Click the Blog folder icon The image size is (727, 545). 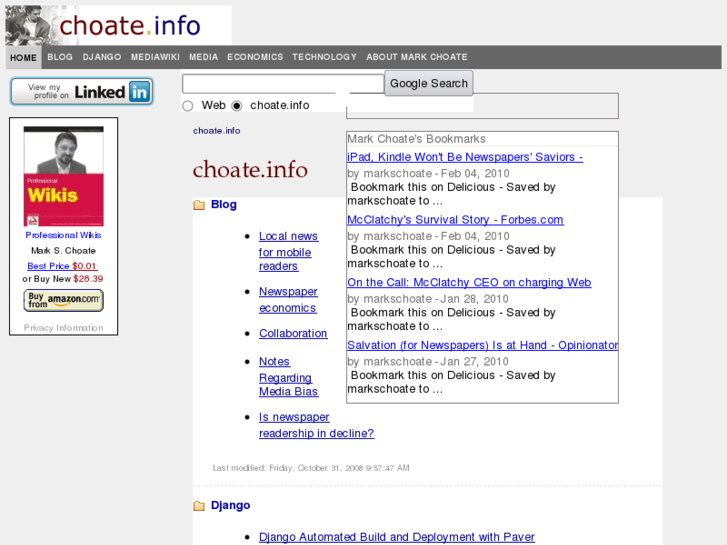199,205
